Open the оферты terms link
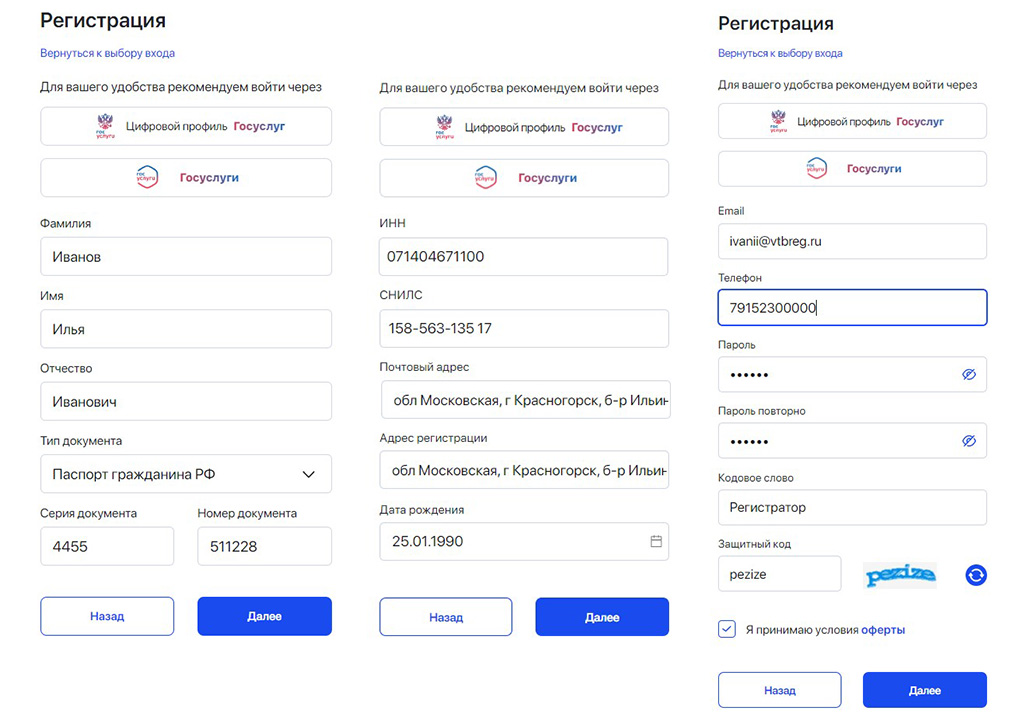The image size is (1020, 719). 883,630
